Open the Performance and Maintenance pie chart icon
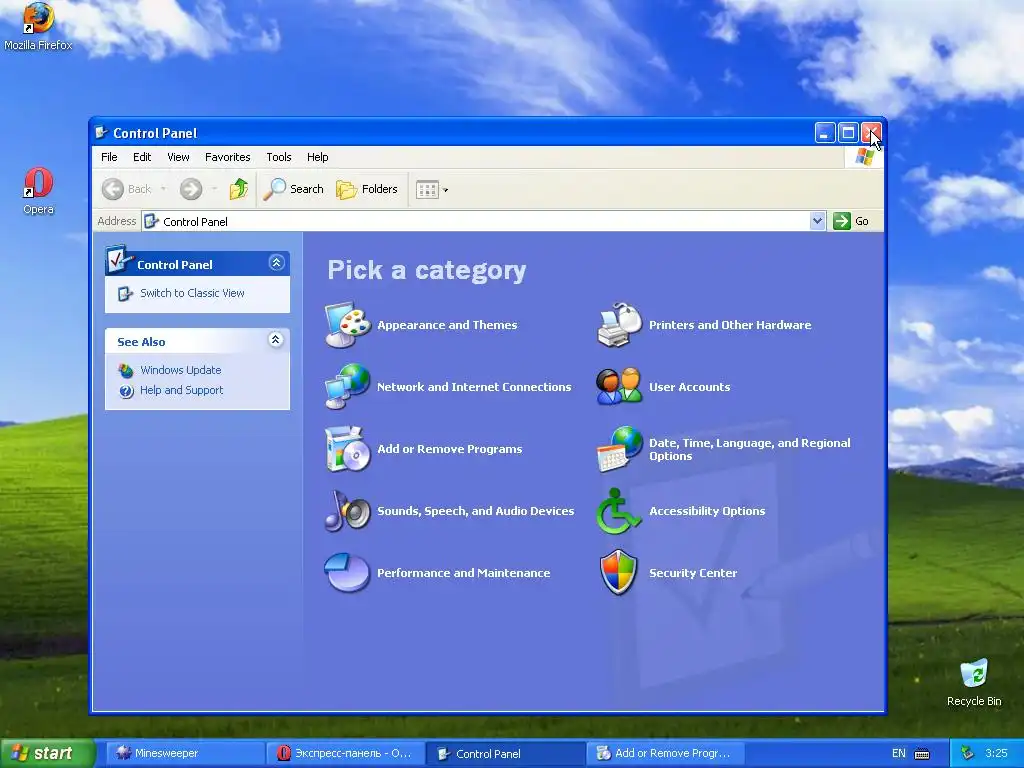The height and width of the screenshot is (768, 1024). [x=348, y=573]
